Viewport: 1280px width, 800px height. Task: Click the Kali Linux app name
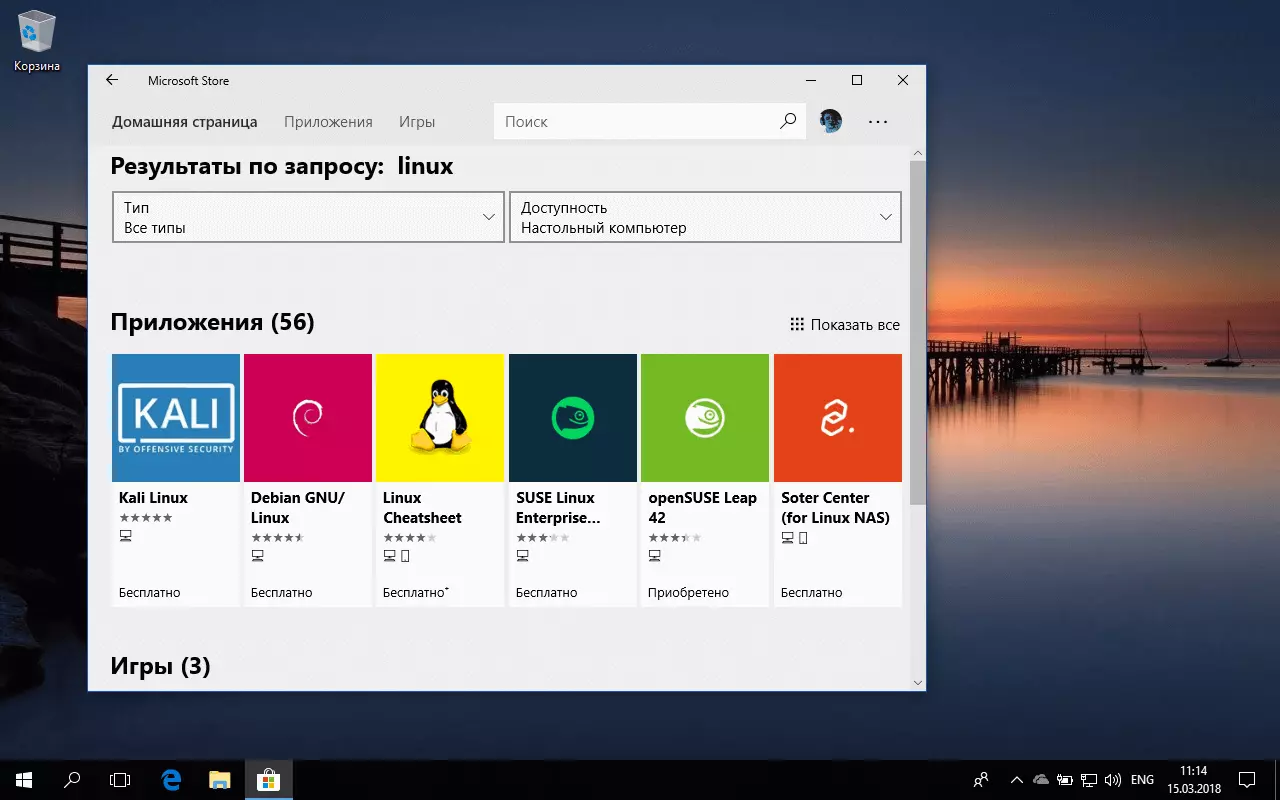[x=153, y=498]
